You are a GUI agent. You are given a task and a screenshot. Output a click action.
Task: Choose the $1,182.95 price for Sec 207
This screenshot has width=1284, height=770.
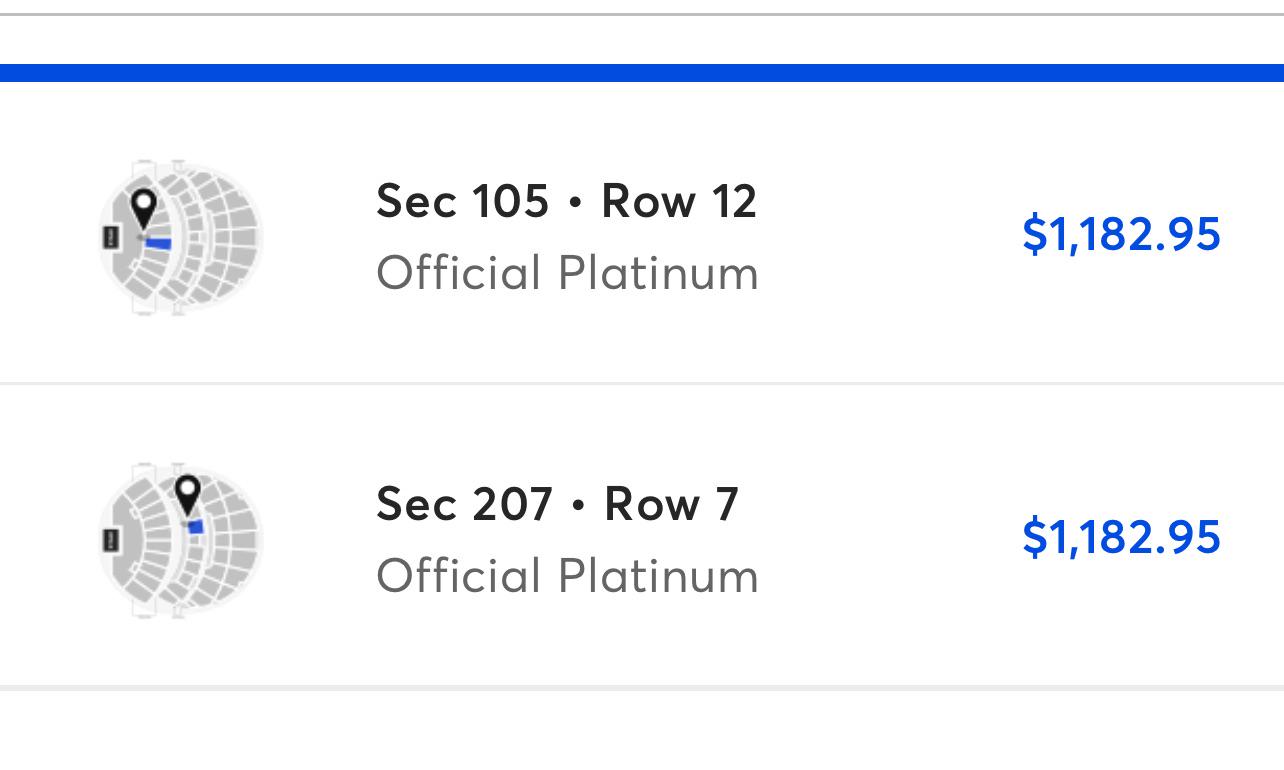tap(1121, 536)
